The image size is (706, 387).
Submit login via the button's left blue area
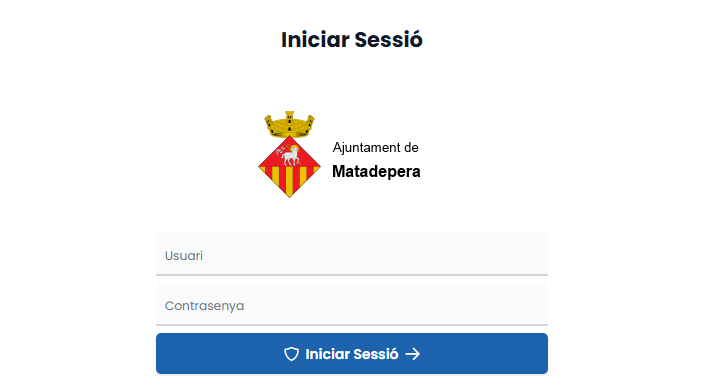click(216, 354)
